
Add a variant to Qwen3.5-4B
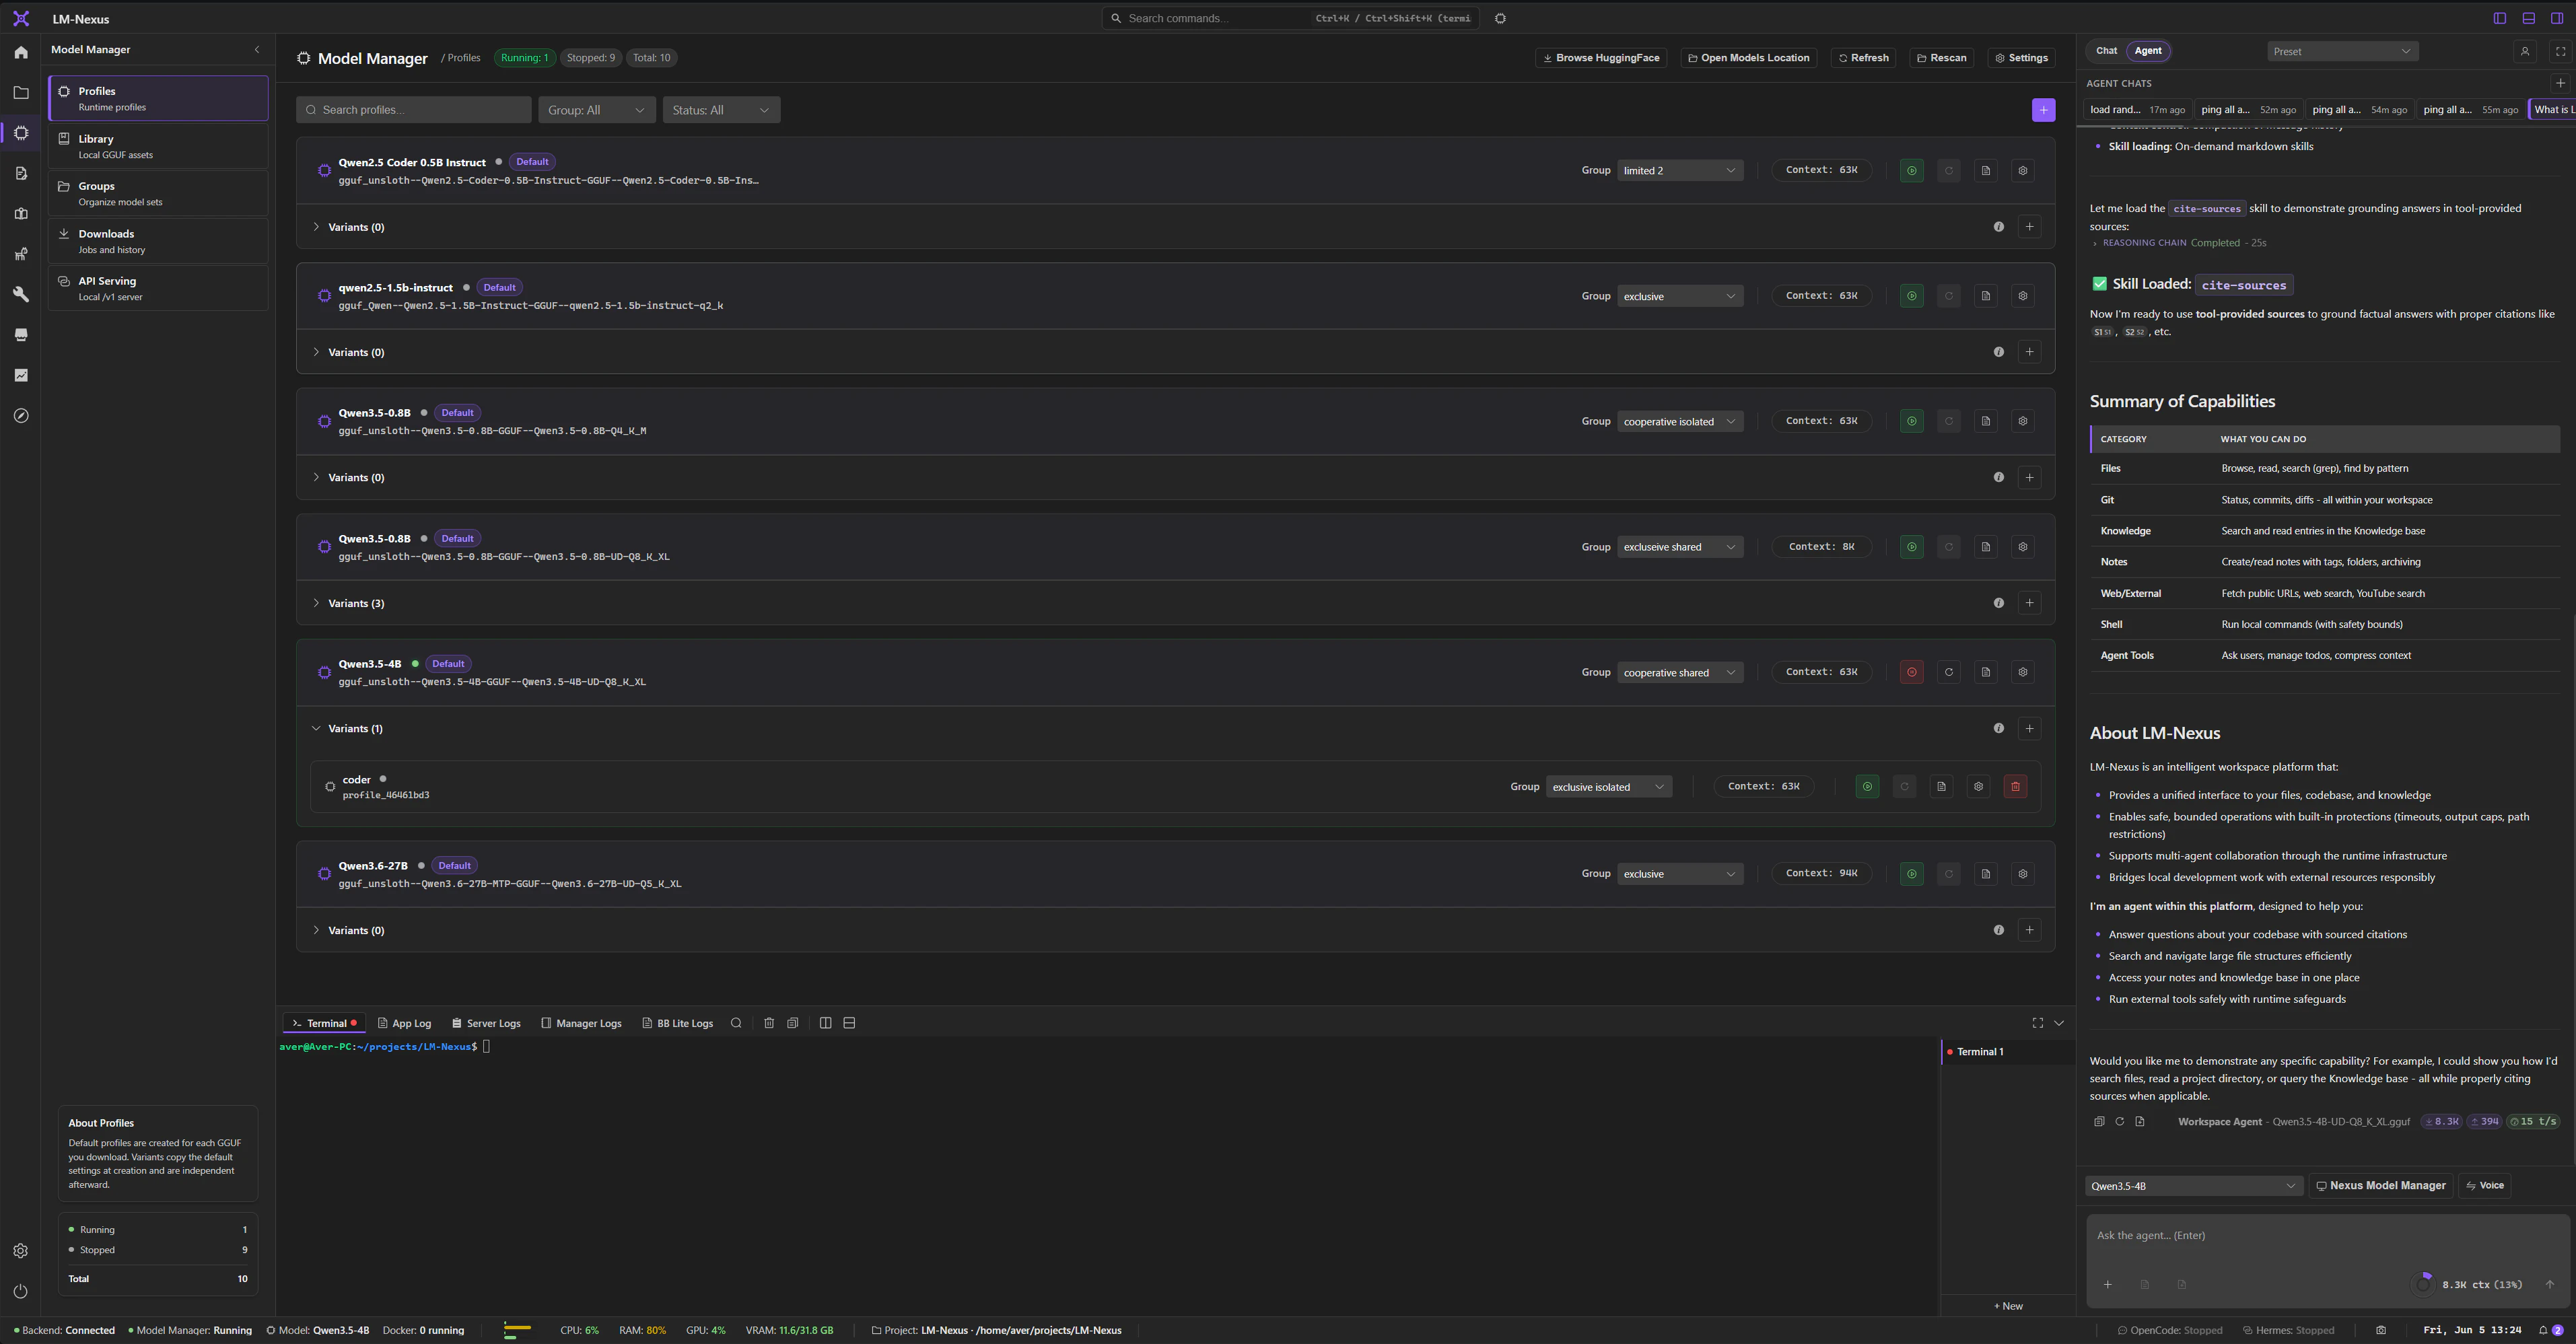pyautogui.click(x=2029, y=728)
